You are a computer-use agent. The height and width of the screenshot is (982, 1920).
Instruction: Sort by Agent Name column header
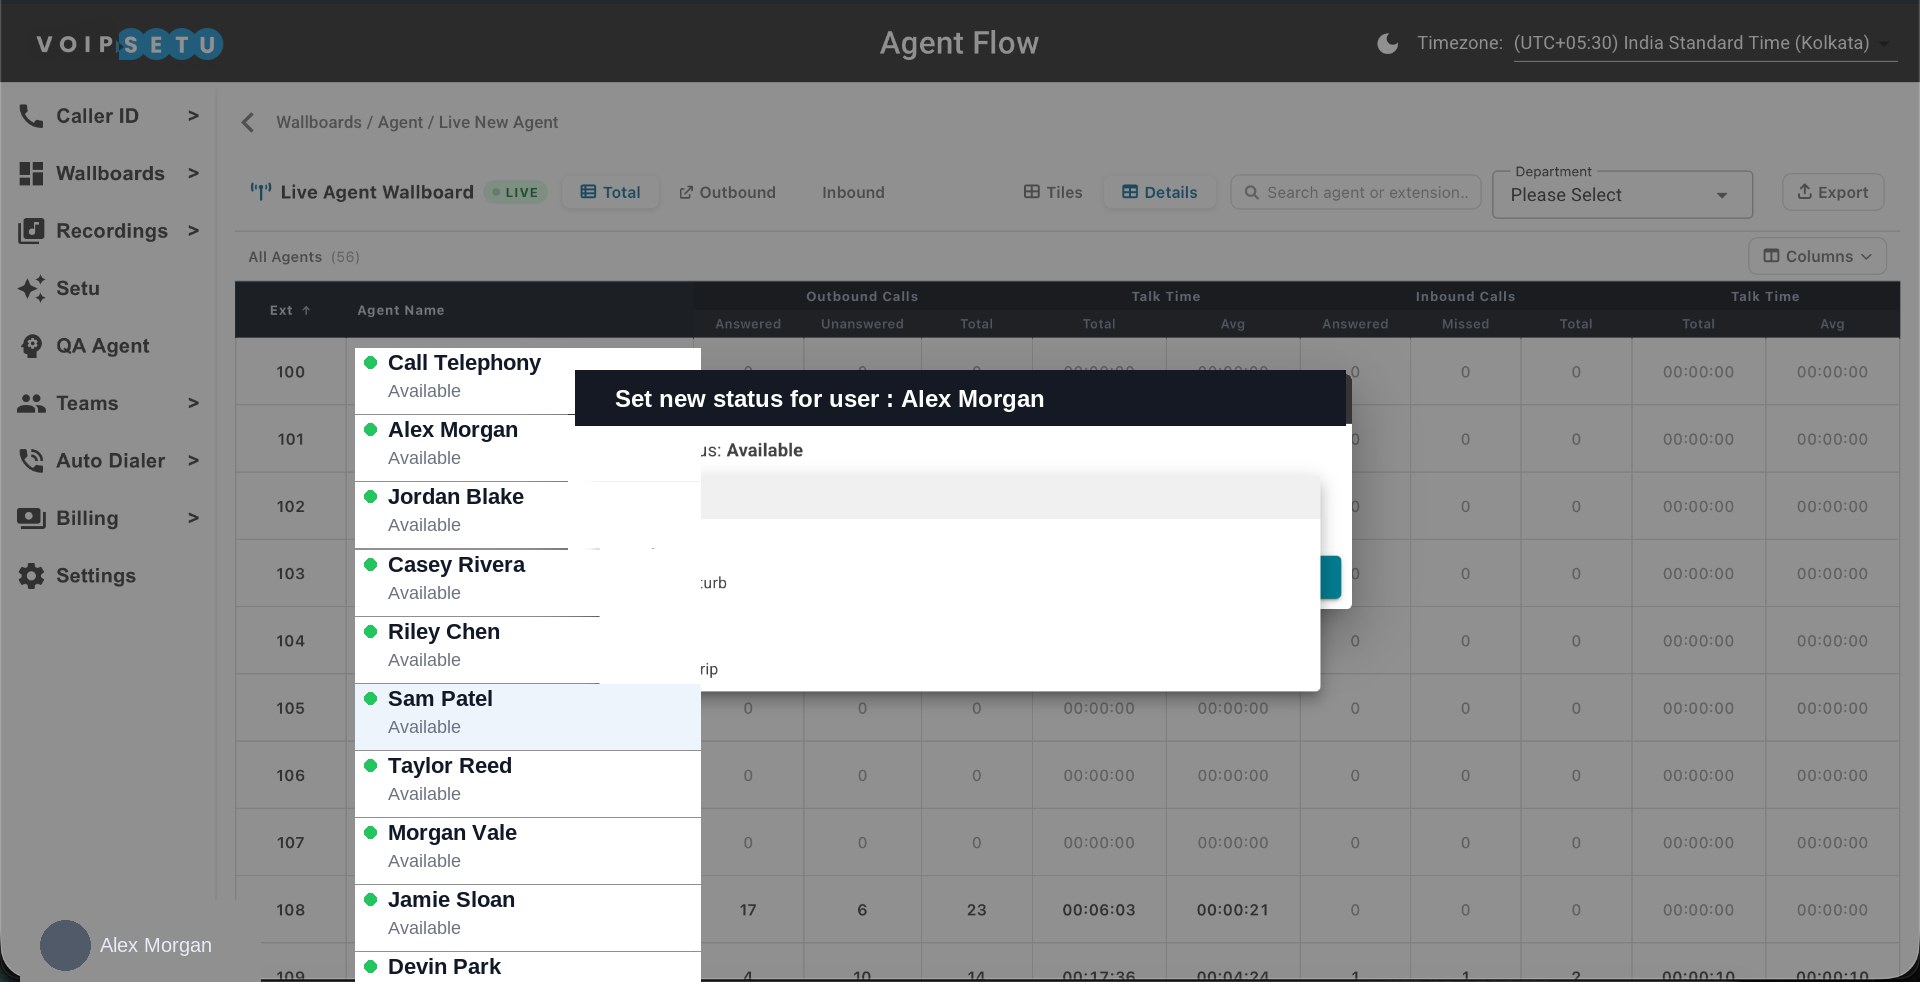(x=400, y=310)
